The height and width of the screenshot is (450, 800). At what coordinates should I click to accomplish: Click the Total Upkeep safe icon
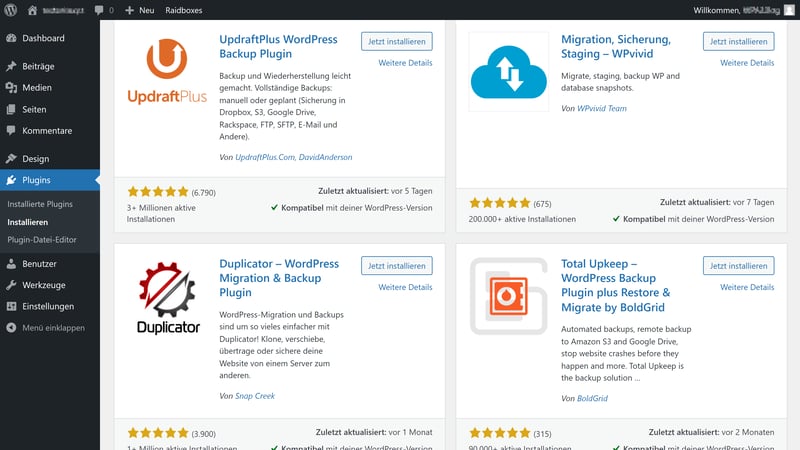point(509,297)
